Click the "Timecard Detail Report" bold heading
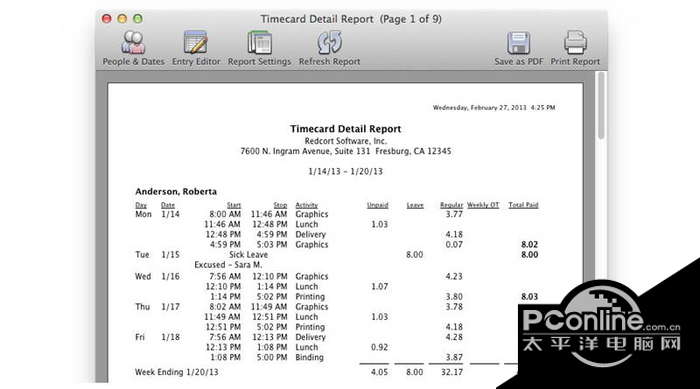Image resolution: width=700 pixels, height=389 pixels. 346,129
